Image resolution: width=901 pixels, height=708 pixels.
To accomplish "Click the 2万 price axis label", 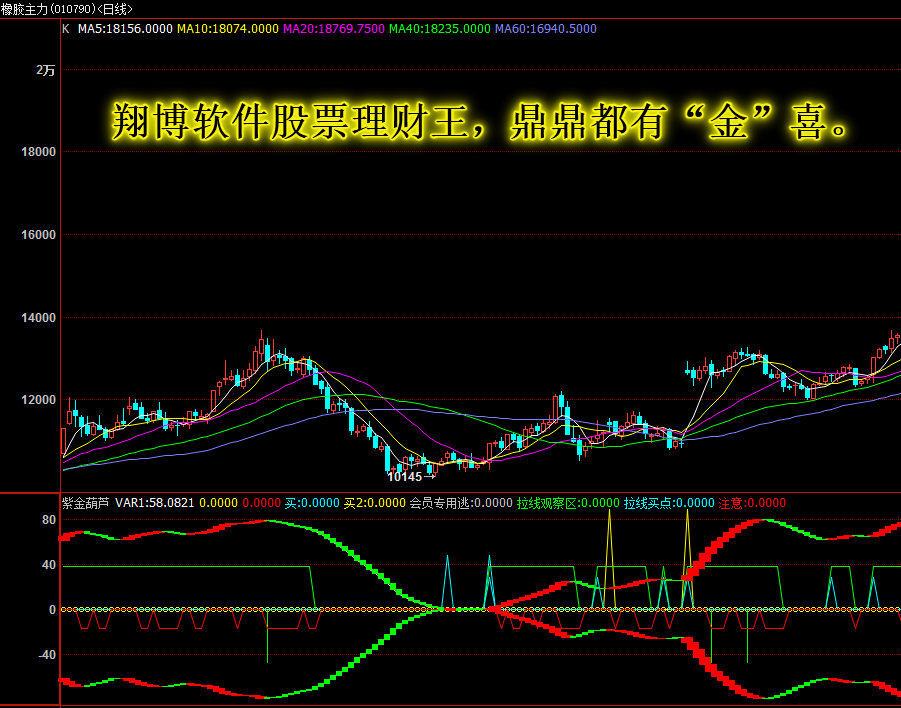I will 45,70.
